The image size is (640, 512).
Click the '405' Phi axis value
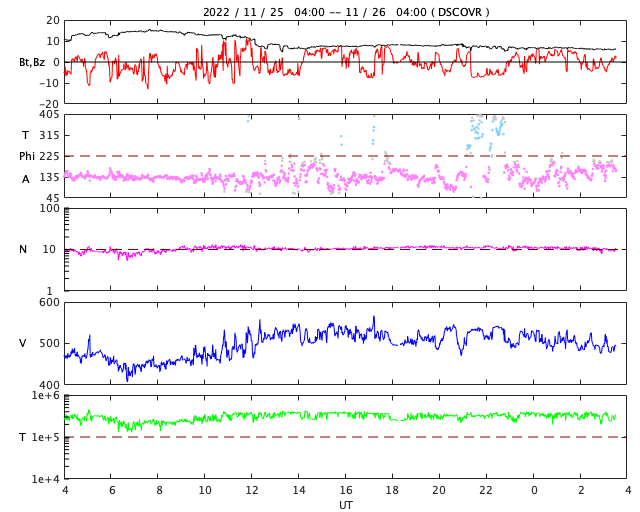click(x=49, y=115)
